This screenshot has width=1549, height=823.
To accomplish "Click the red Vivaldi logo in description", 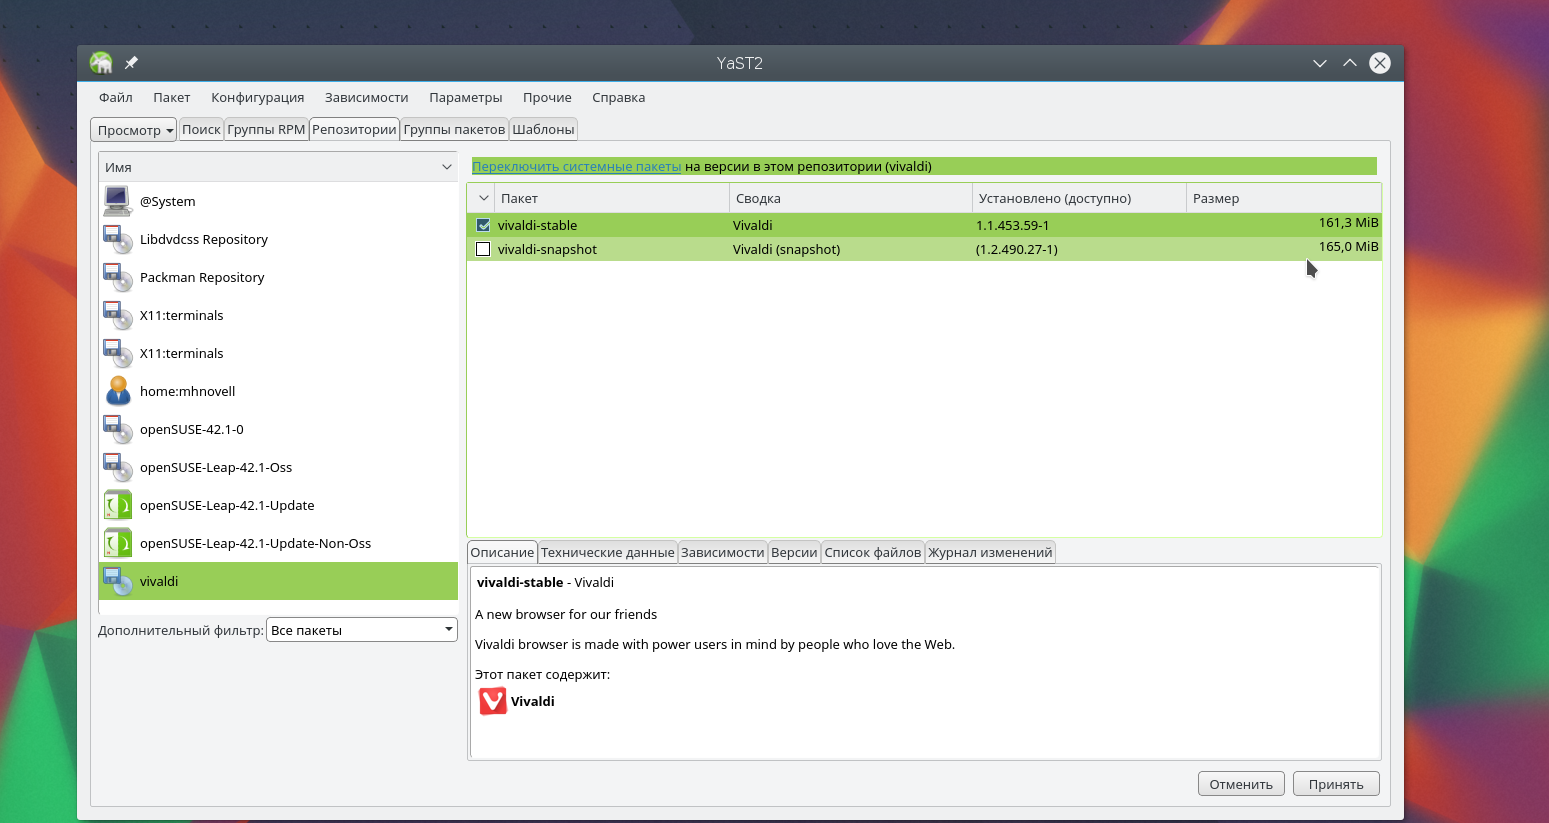I will (492, 701).
